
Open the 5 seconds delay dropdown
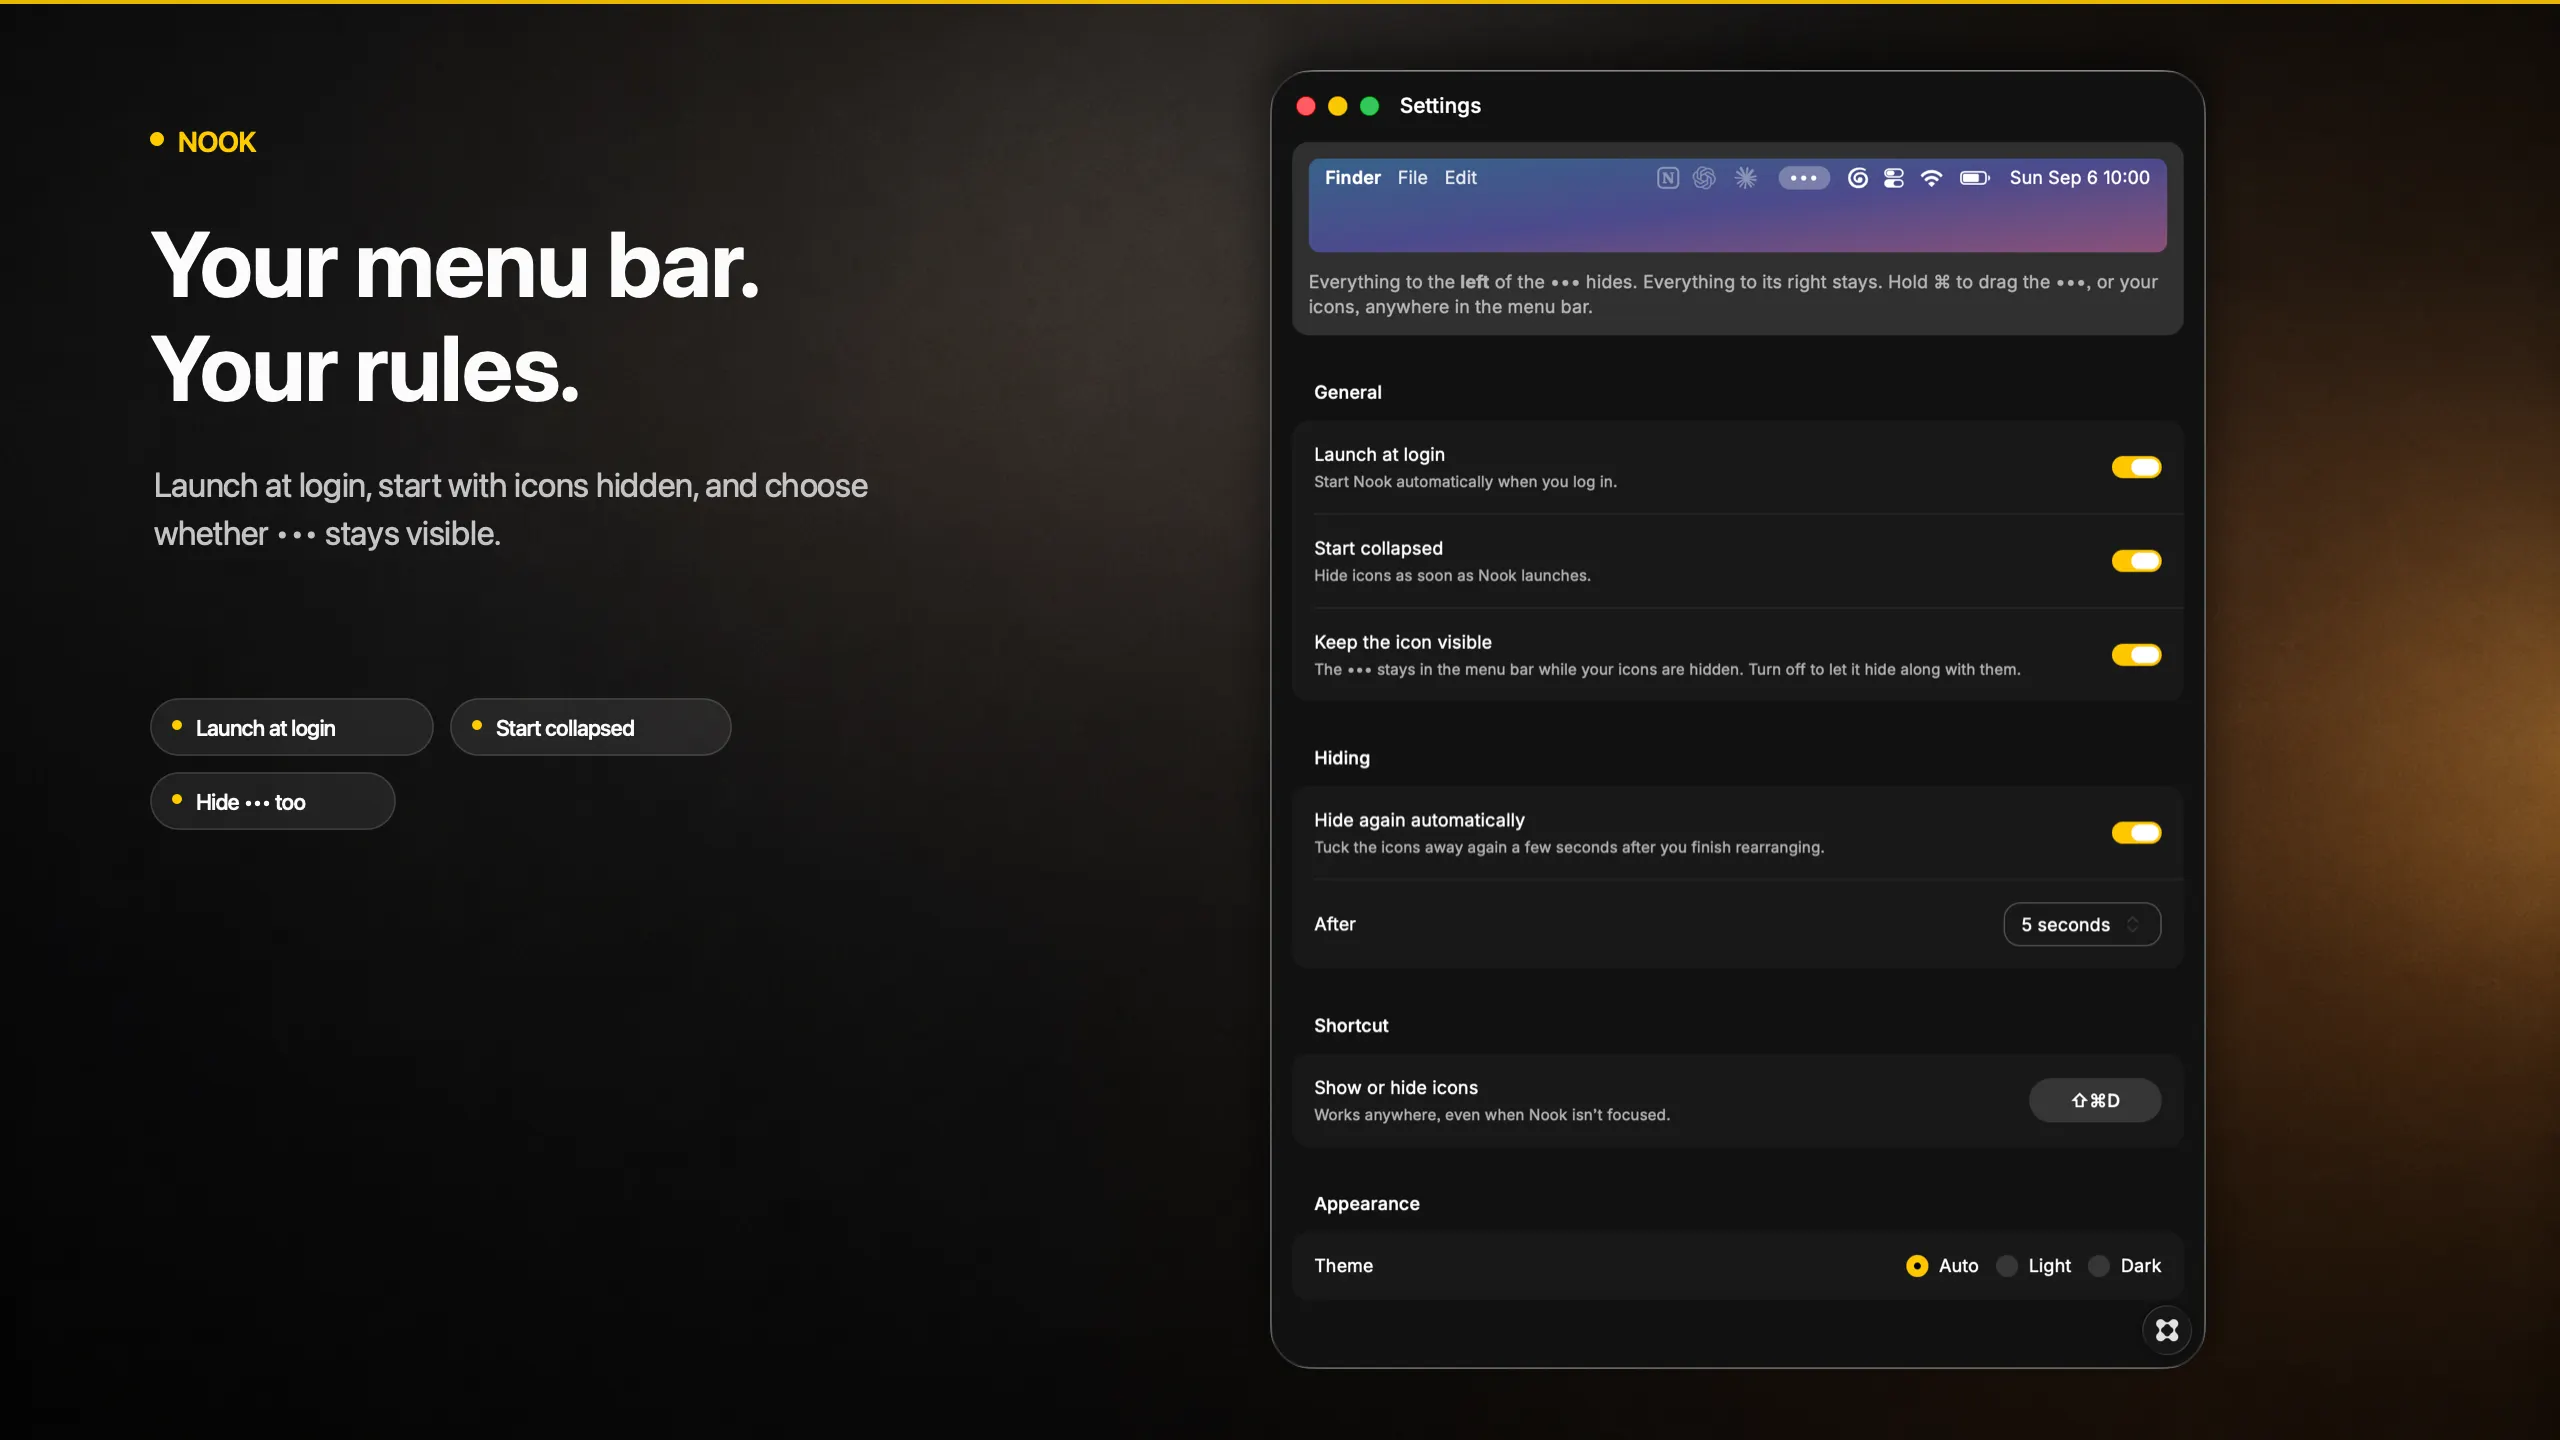(2082, 925)
